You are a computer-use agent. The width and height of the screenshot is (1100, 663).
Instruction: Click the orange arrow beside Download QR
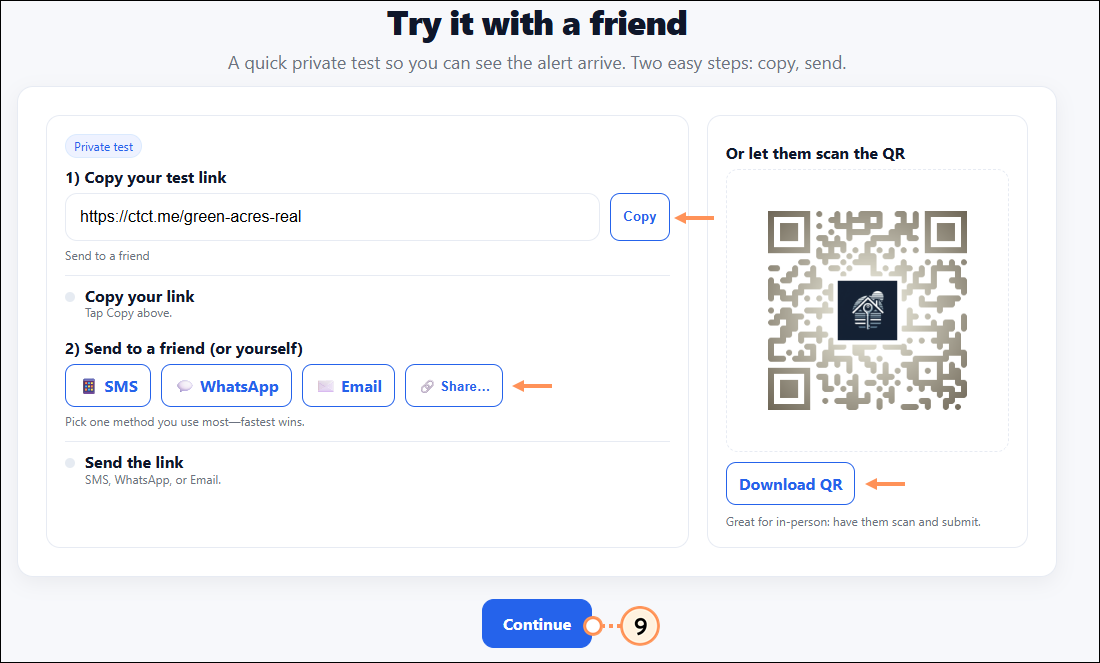click(x=885, y=484)
